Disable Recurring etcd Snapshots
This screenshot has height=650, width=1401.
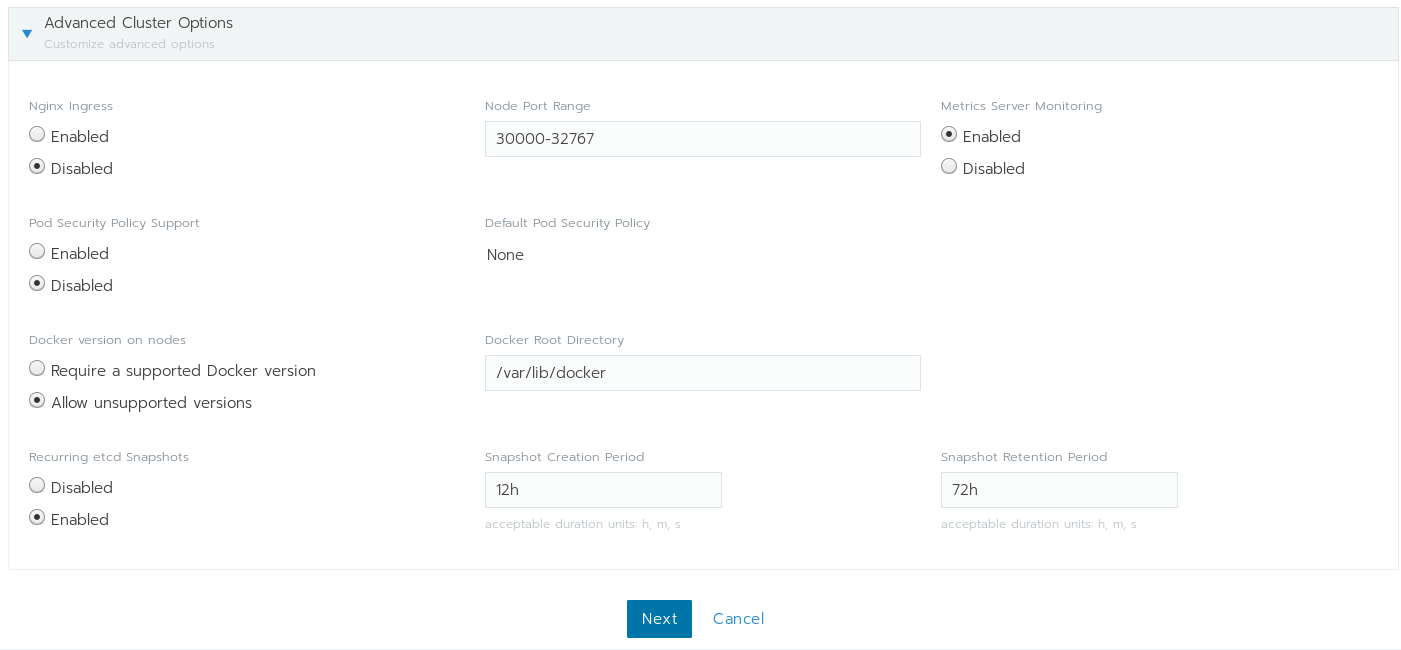coord(37,485)
